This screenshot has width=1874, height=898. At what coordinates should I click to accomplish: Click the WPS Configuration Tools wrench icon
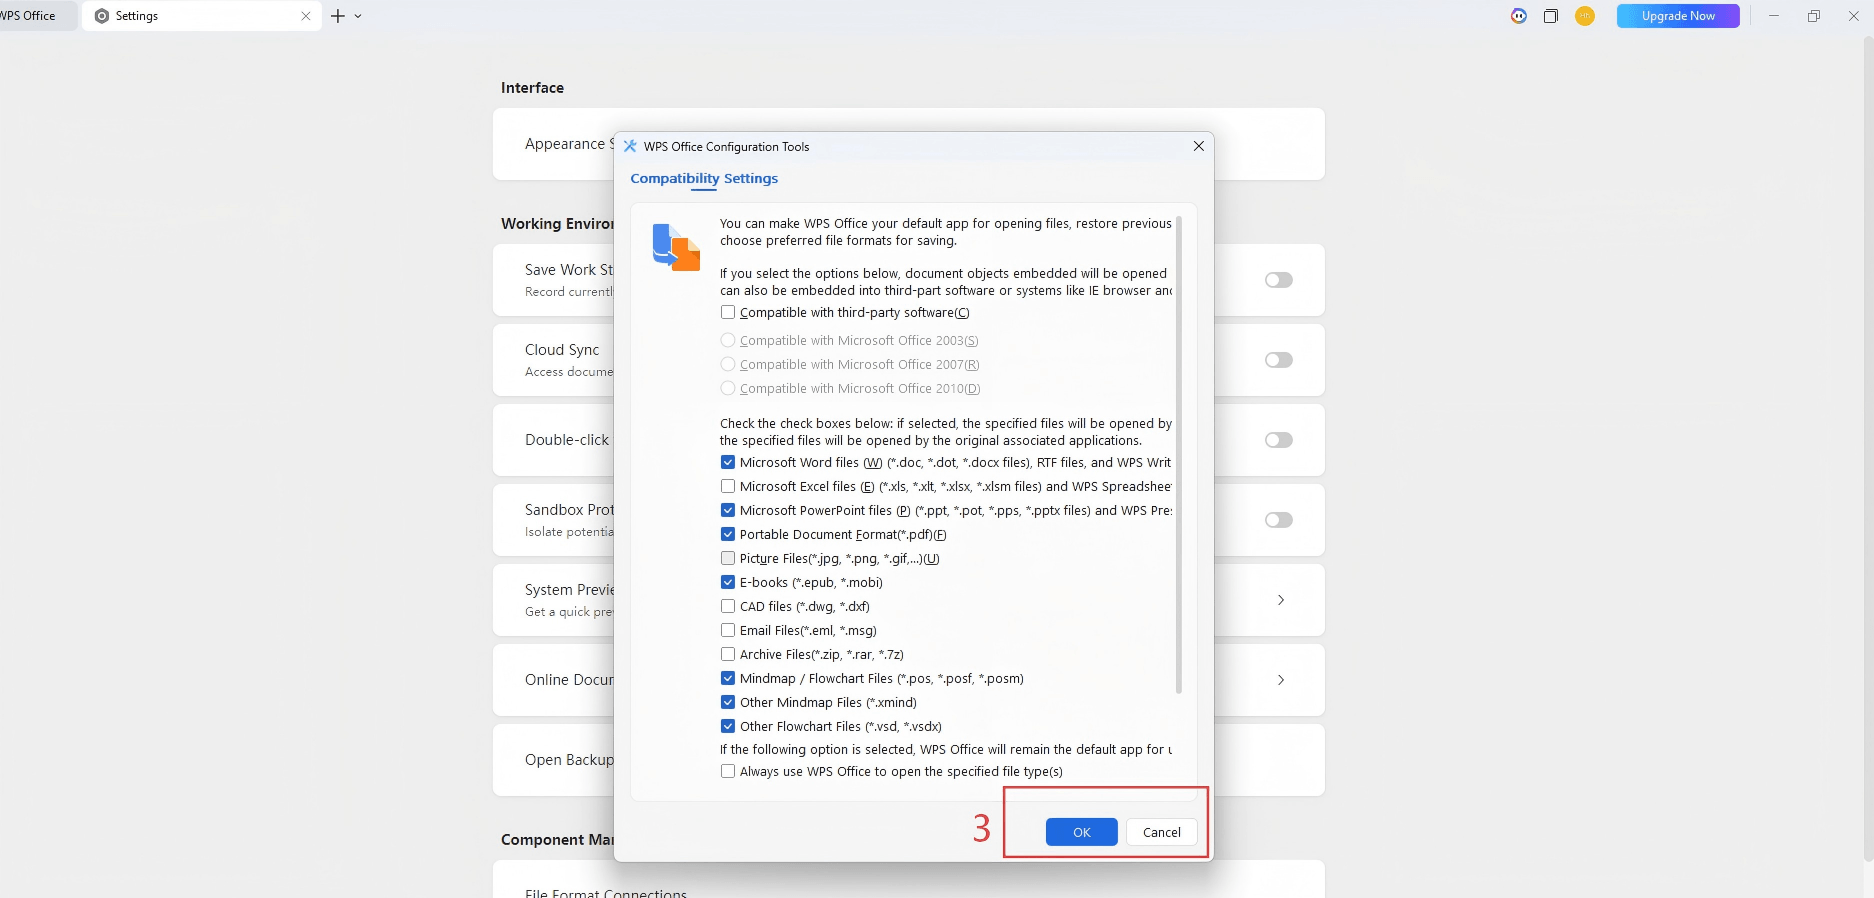pos(630,146)
